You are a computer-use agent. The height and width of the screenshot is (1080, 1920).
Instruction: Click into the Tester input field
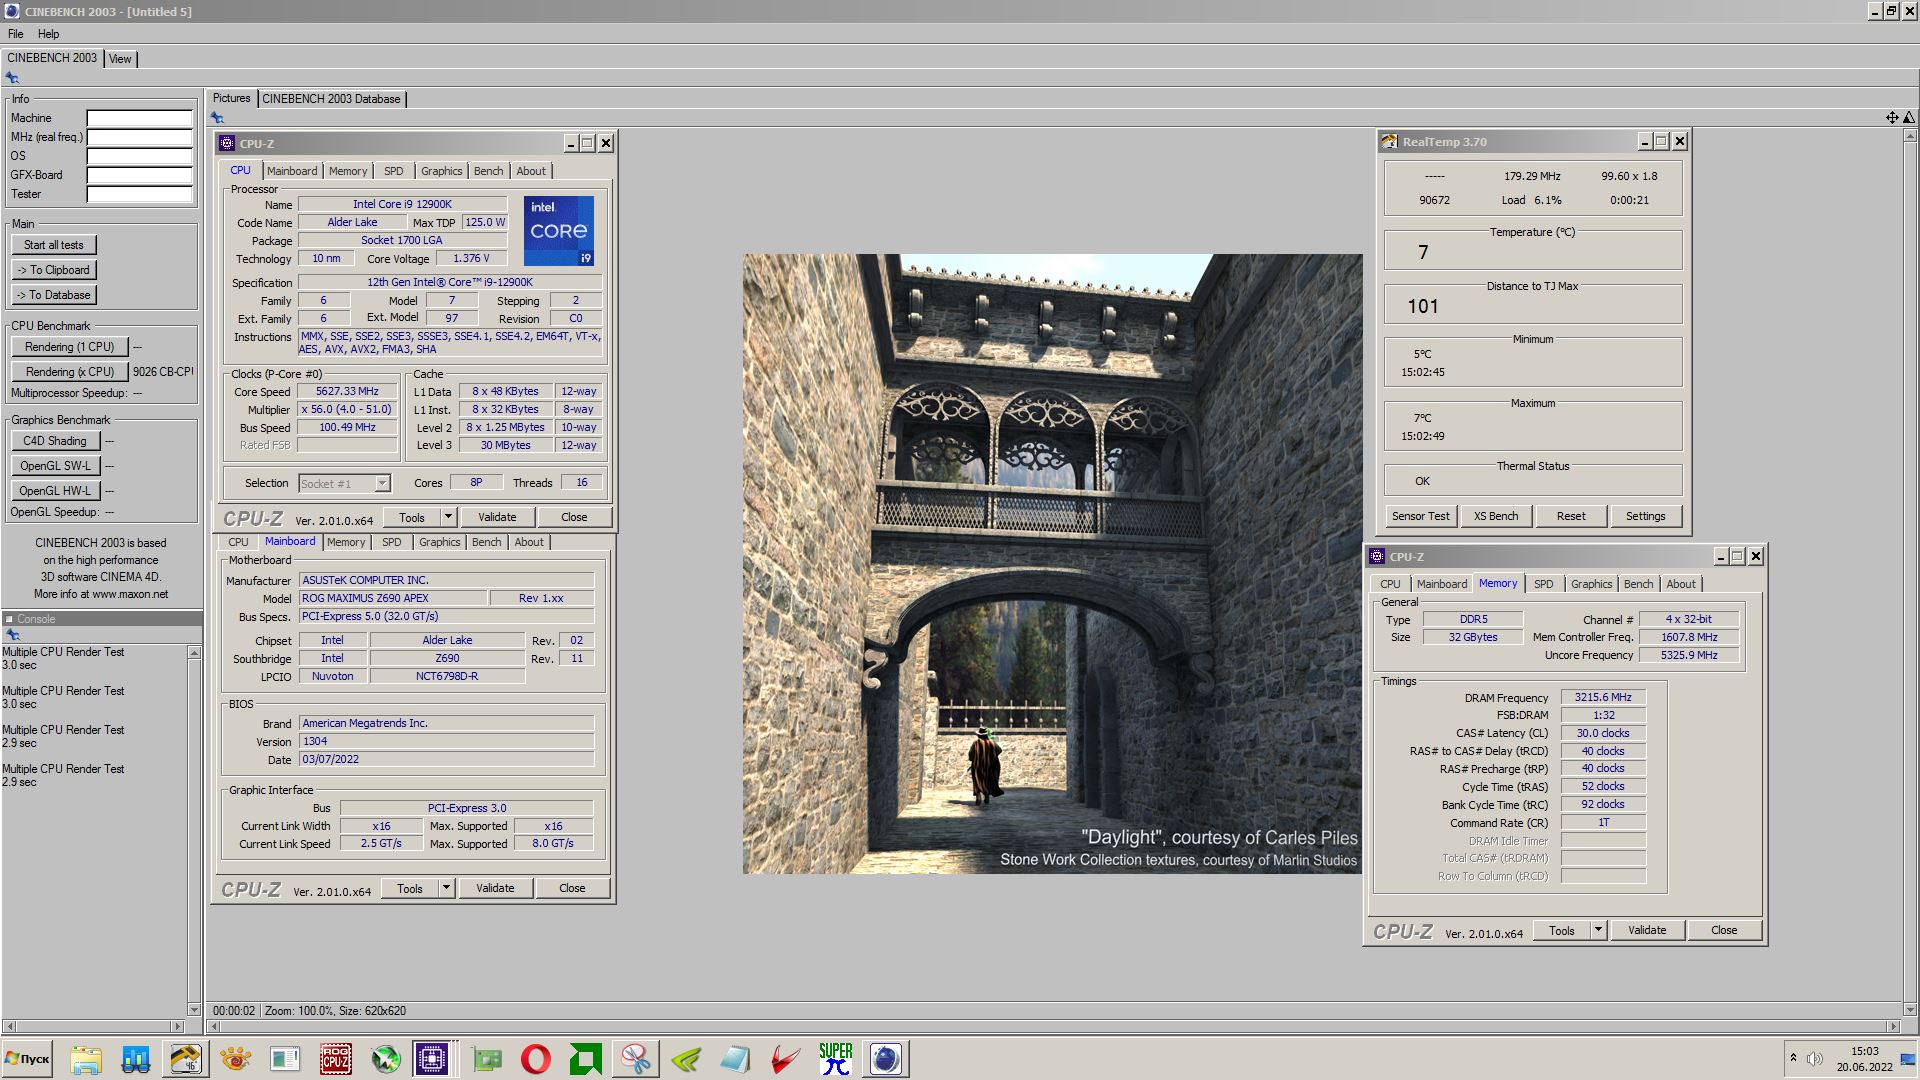tap(139, 194)
